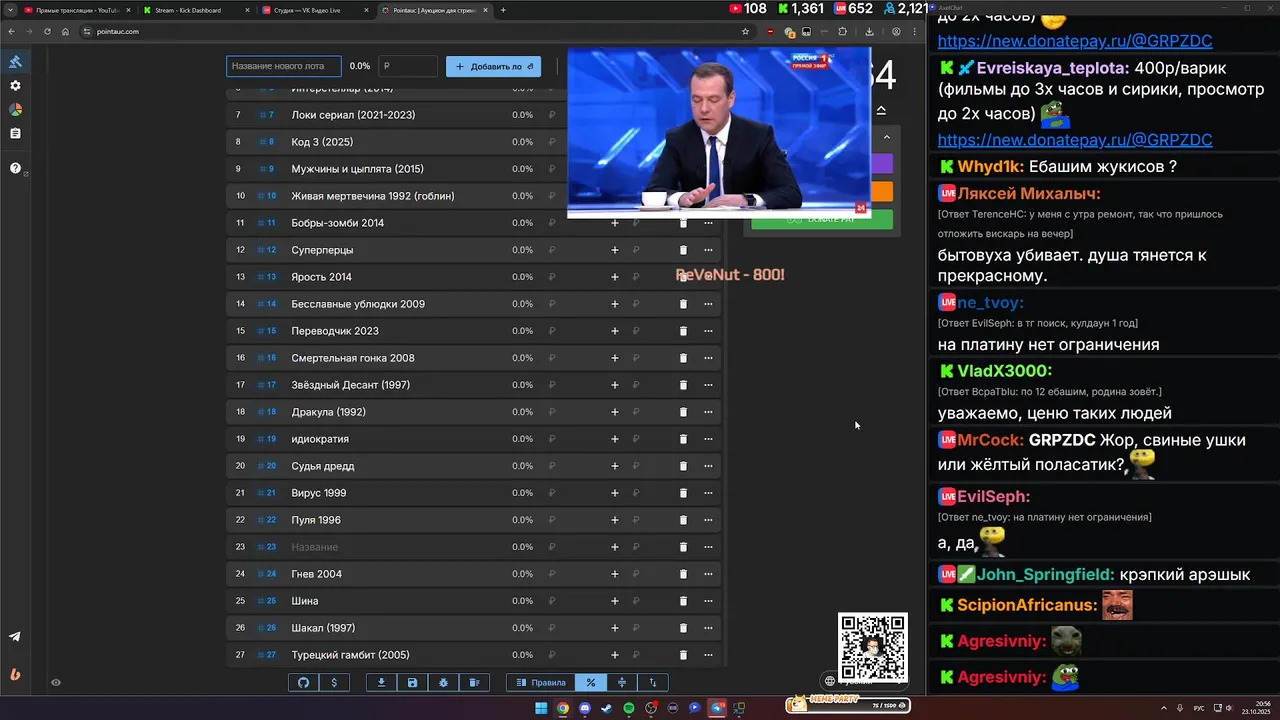1280x720 pixels.
Task: Add amount to Шакал (1997) lot
Action: 615,628
